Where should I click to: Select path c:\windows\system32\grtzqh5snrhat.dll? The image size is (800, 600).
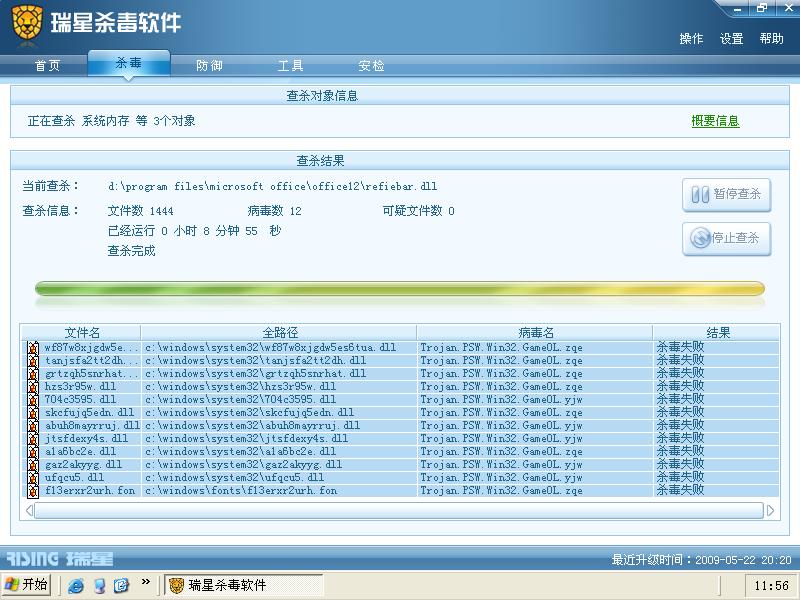(255, 374)
